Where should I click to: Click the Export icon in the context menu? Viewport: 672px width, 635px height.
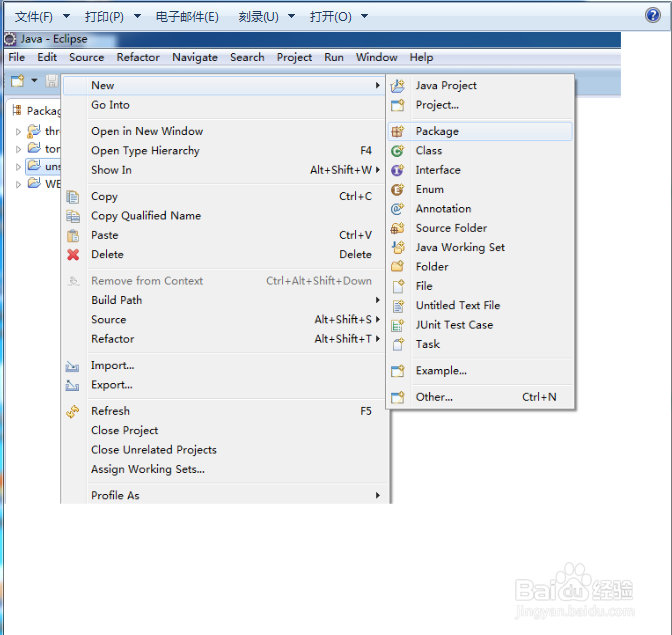(x=72, y=385)
